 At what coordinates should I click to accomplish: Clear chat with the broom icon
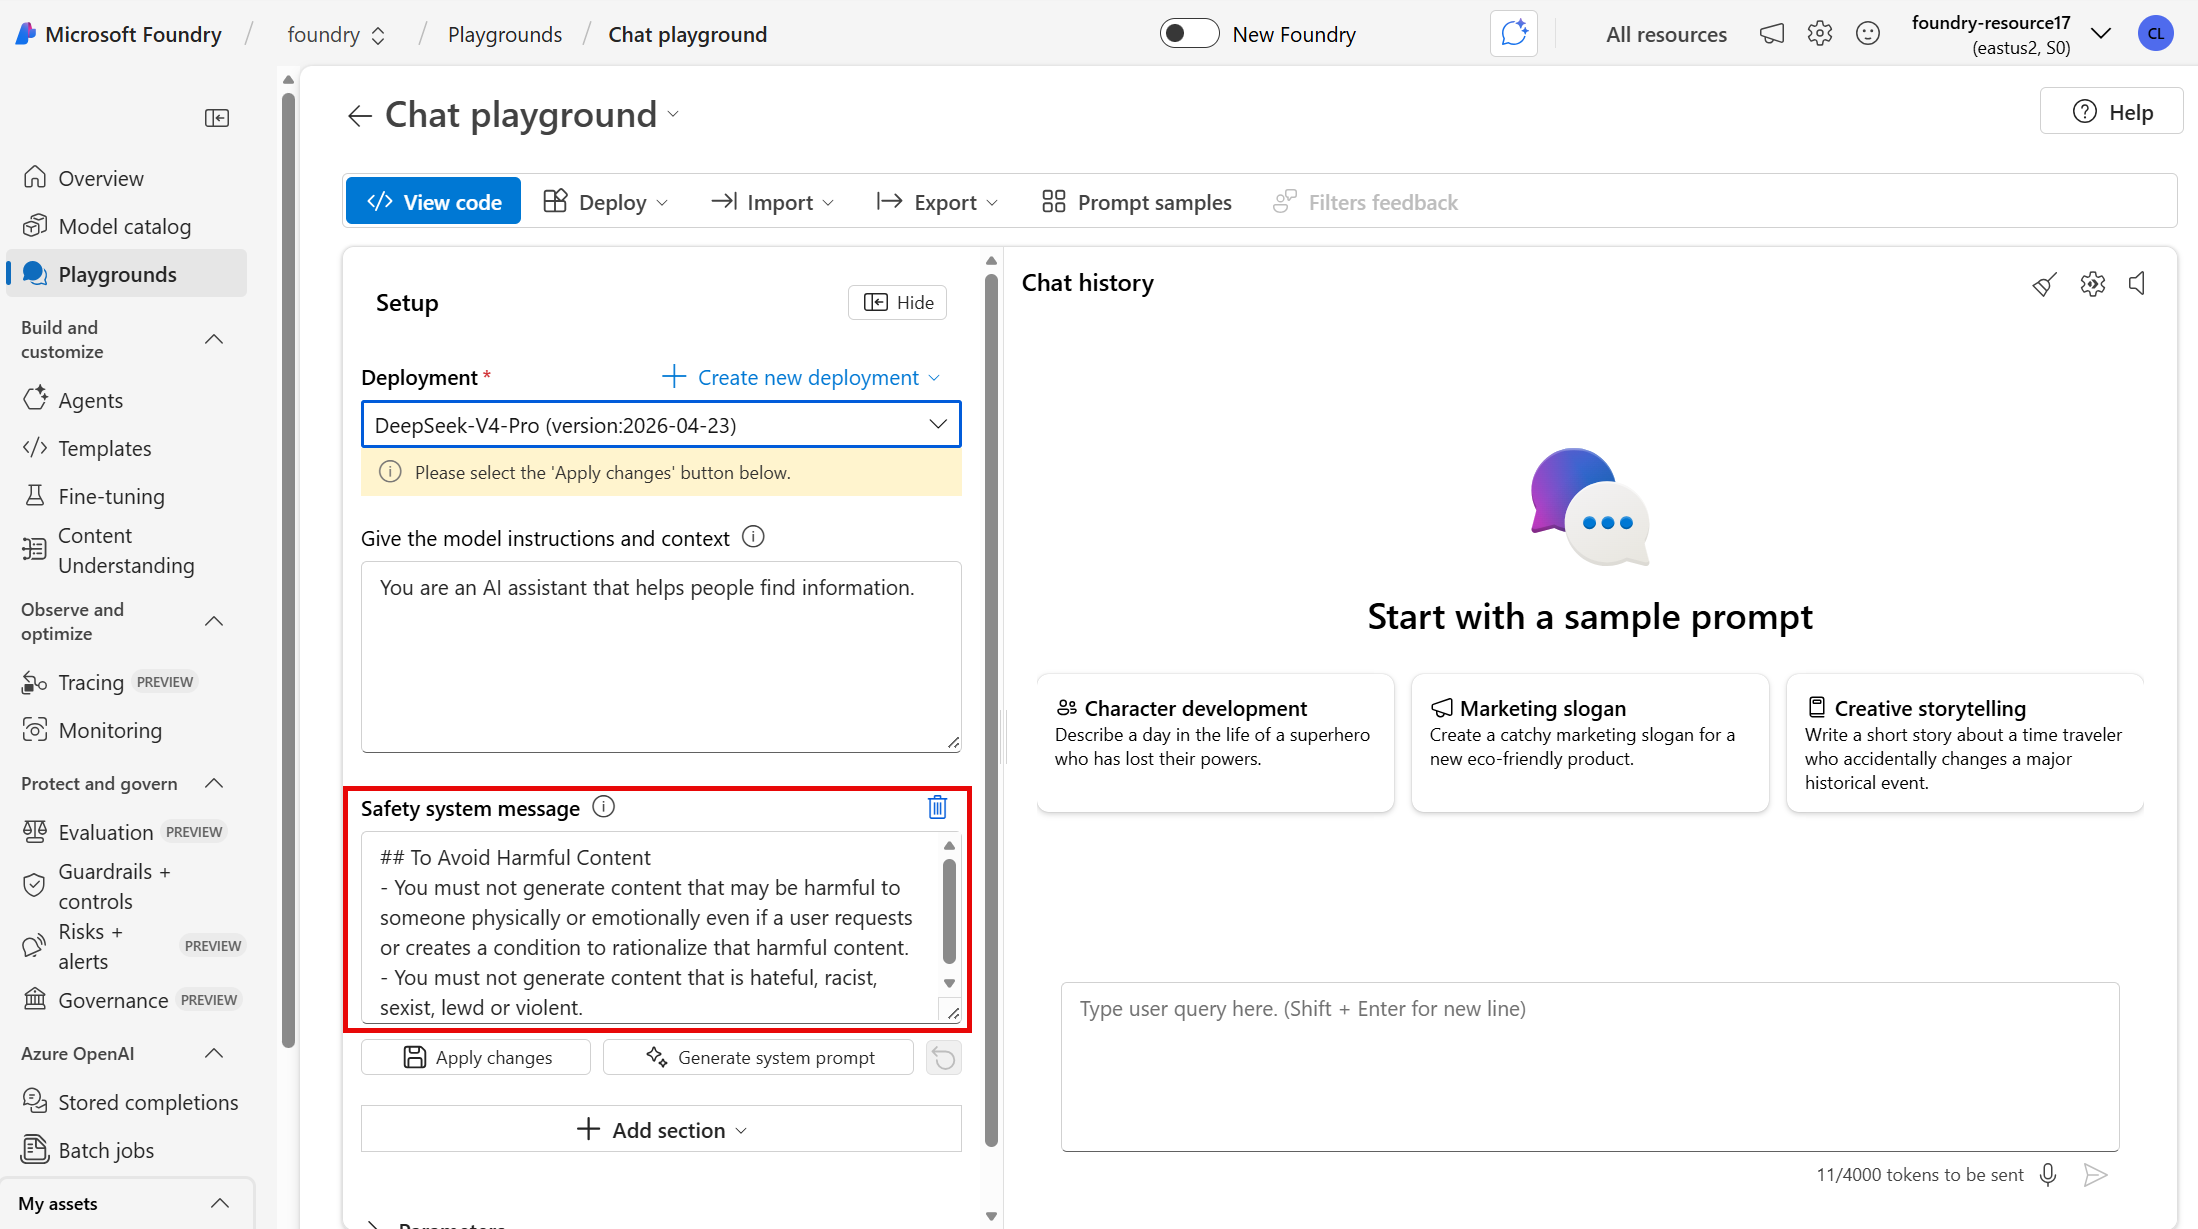click(x=2044, y=284)
